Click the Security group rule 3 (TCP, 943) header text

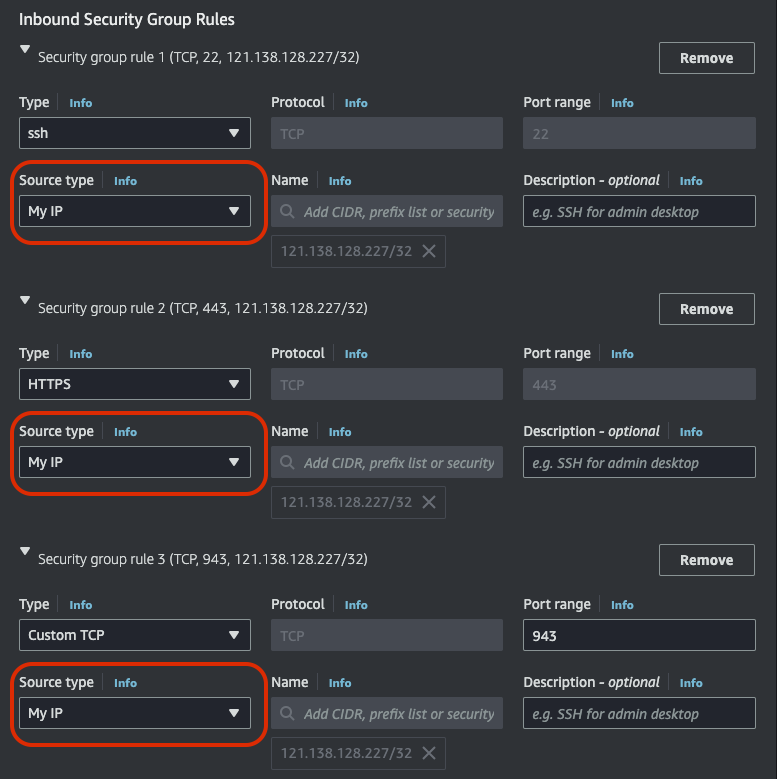click(203, 559)
